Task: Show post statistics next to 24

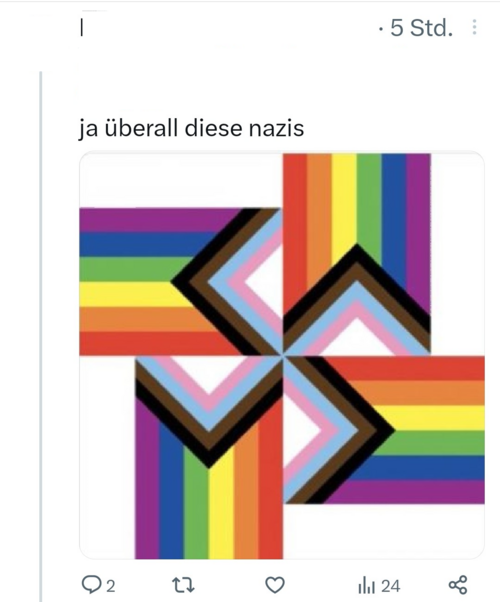Action: (x=366, y=586)
